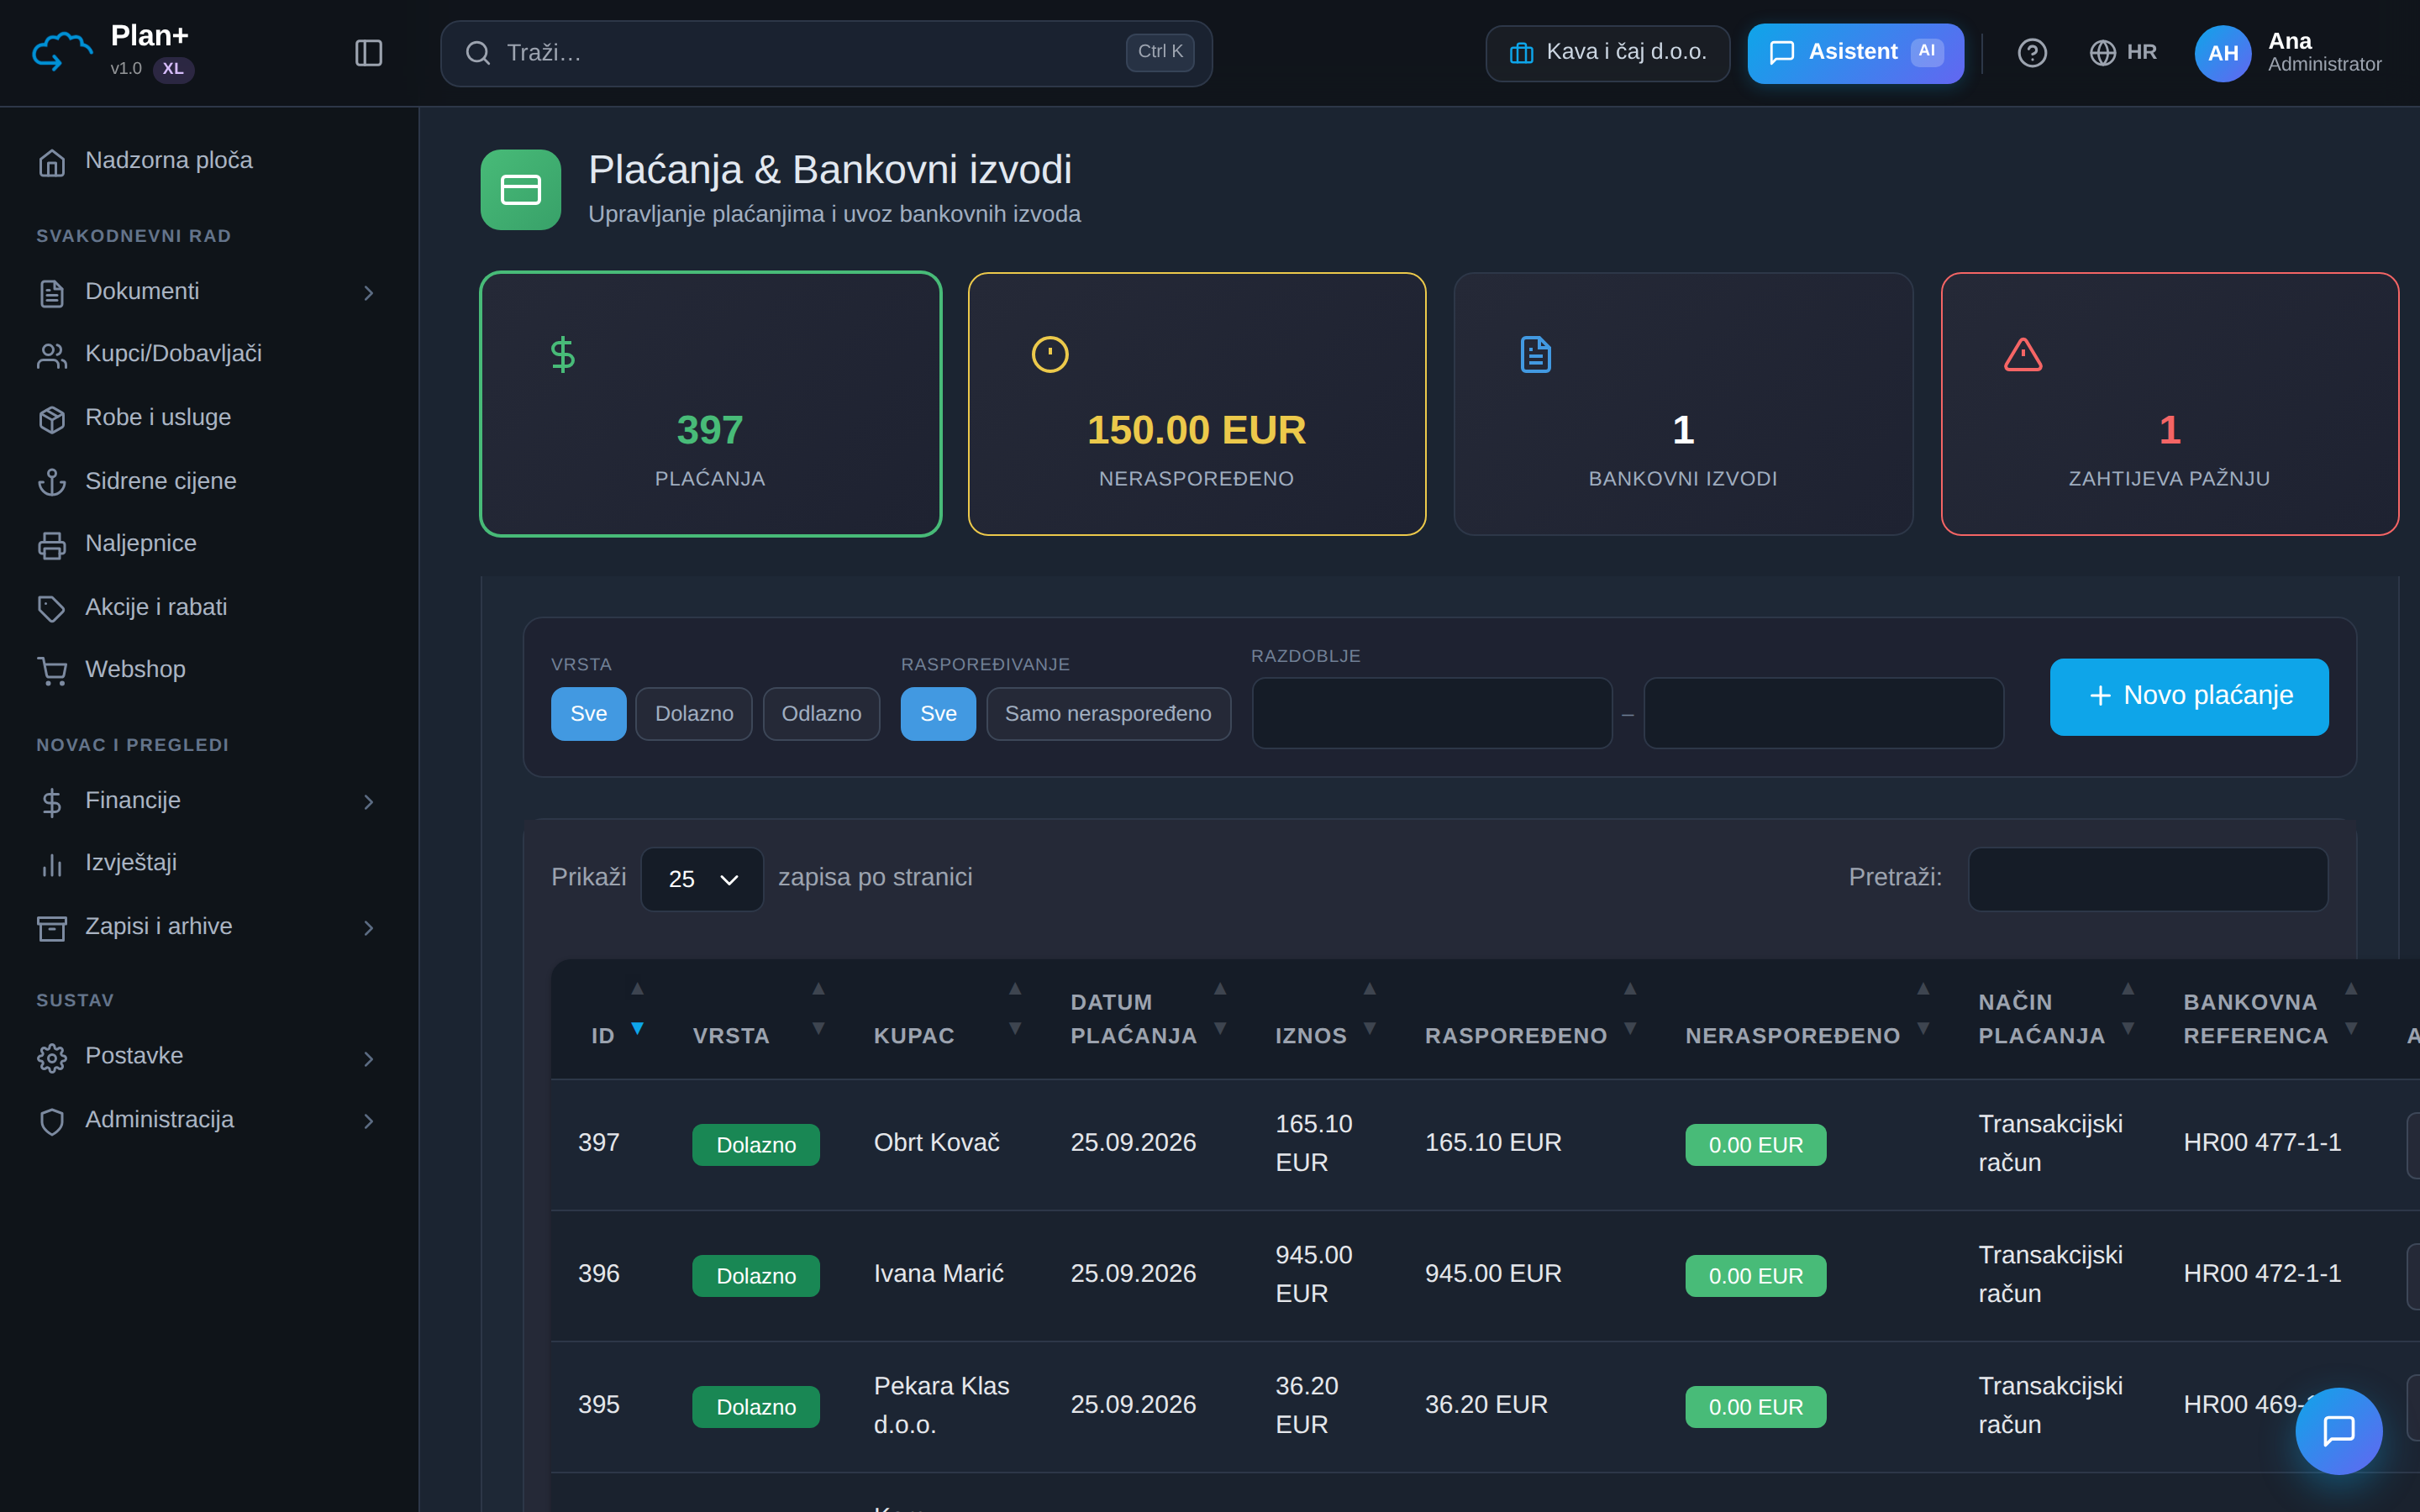
Task: Open Izvještaji in sidebar
Action: point(209,863)
